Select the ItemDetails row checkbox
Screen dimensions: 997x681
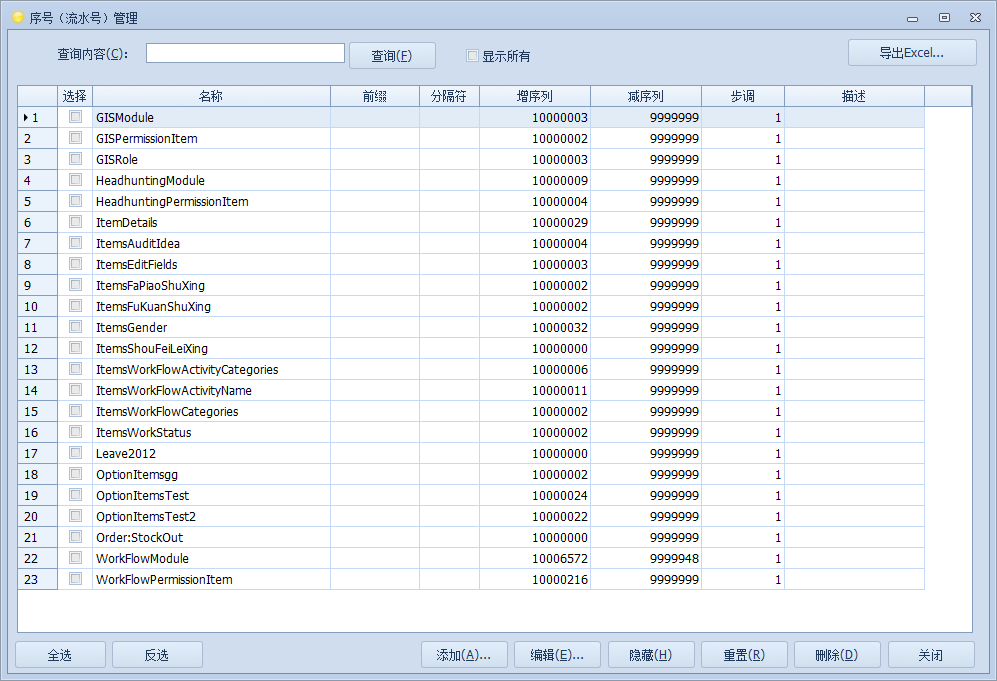click(x=76, y=222)
